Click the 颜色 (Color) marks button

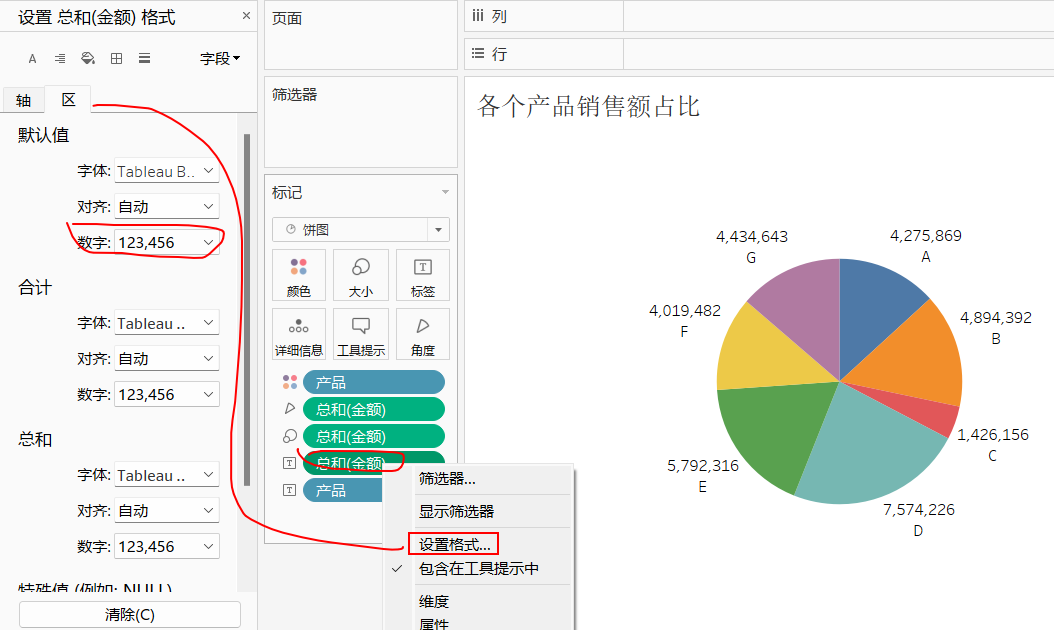[298, 276]
